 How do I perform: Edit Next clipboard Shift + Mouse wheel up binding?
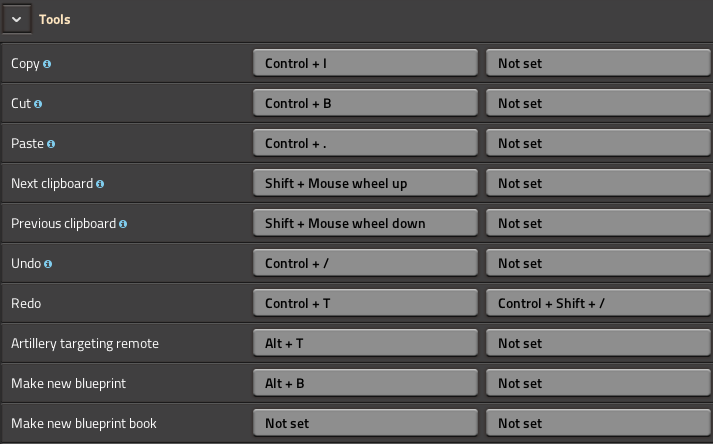pos(365,183)
